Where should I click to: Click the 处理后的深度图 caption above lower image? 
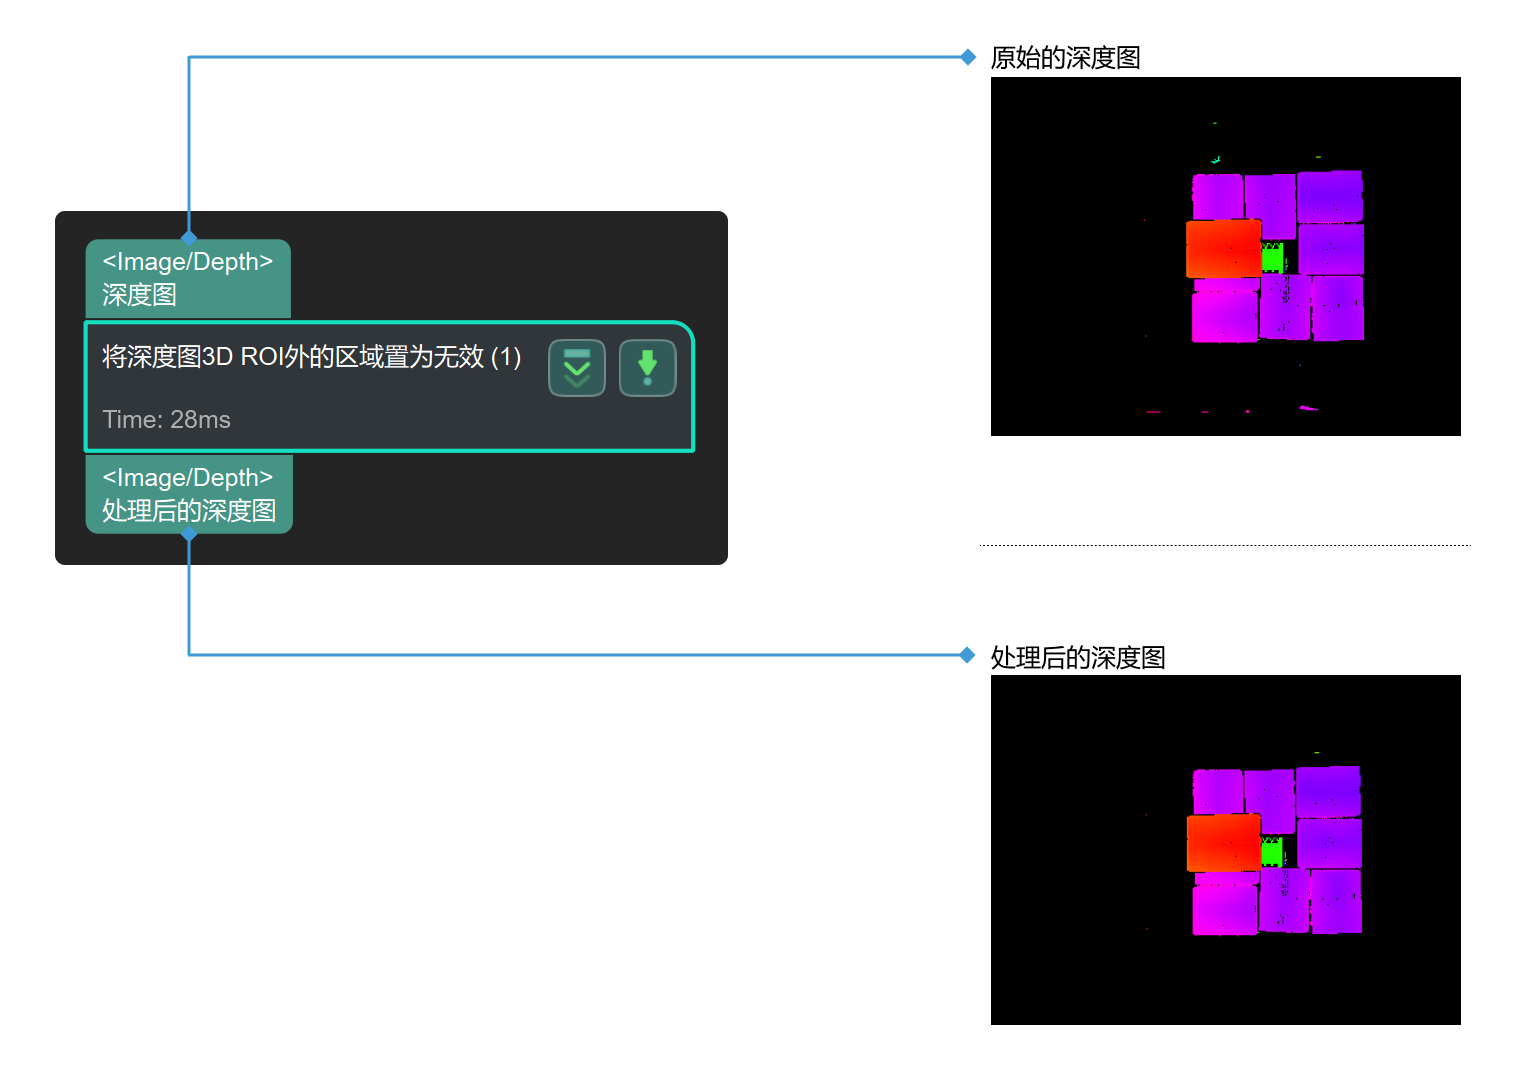point(1078,657)
